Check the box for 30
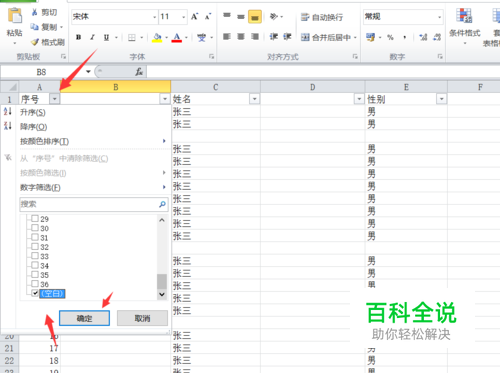This screenshot has height=373, width=500. tap(35, 228)
